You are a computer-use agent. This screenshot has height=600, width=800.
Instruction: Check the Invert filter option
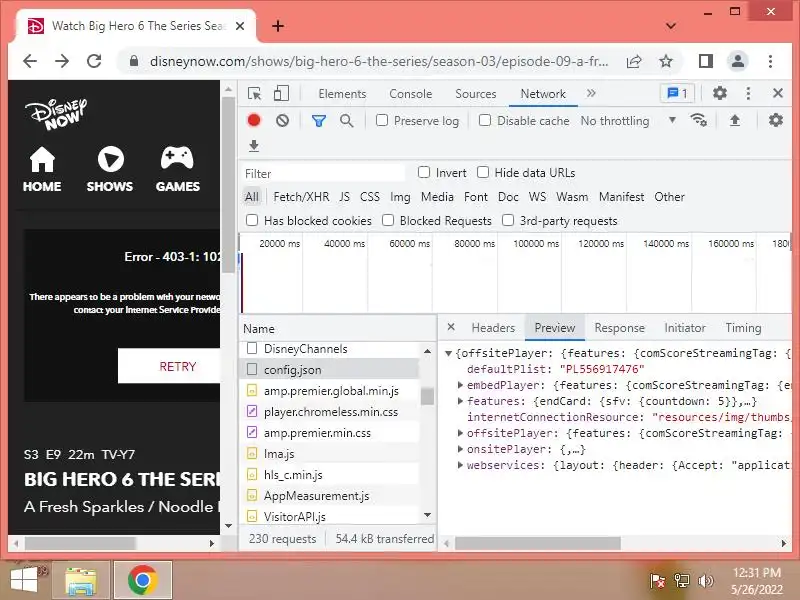pyautogui.click(x=423, y=172)
